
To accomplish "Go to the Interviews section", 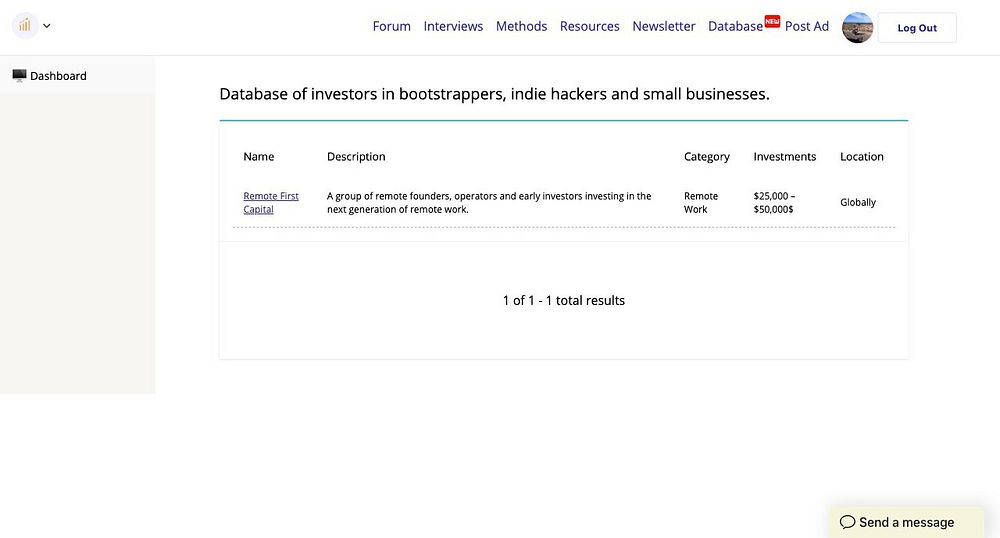I will coord(453,26).
